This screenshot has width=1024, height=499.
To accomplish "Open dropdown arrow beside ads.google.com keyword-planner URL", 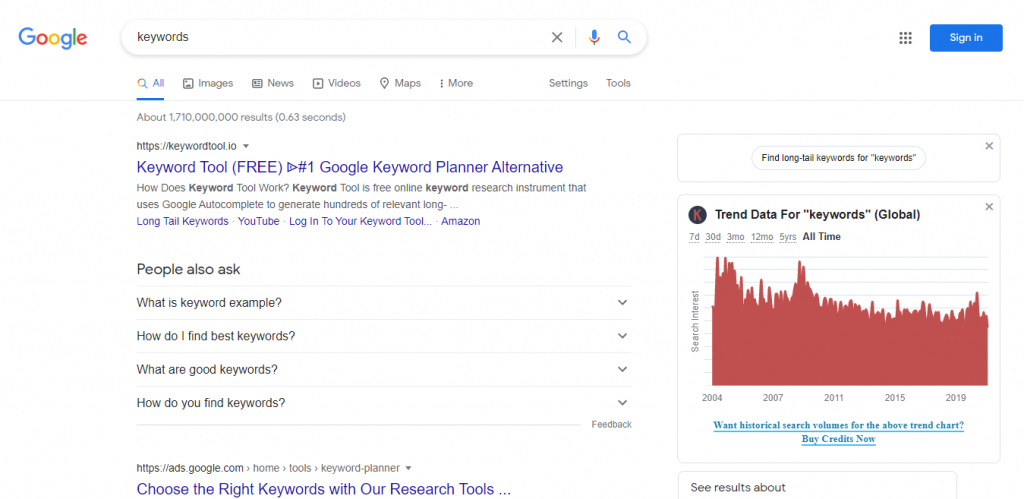I will click(x=408, y=468).
